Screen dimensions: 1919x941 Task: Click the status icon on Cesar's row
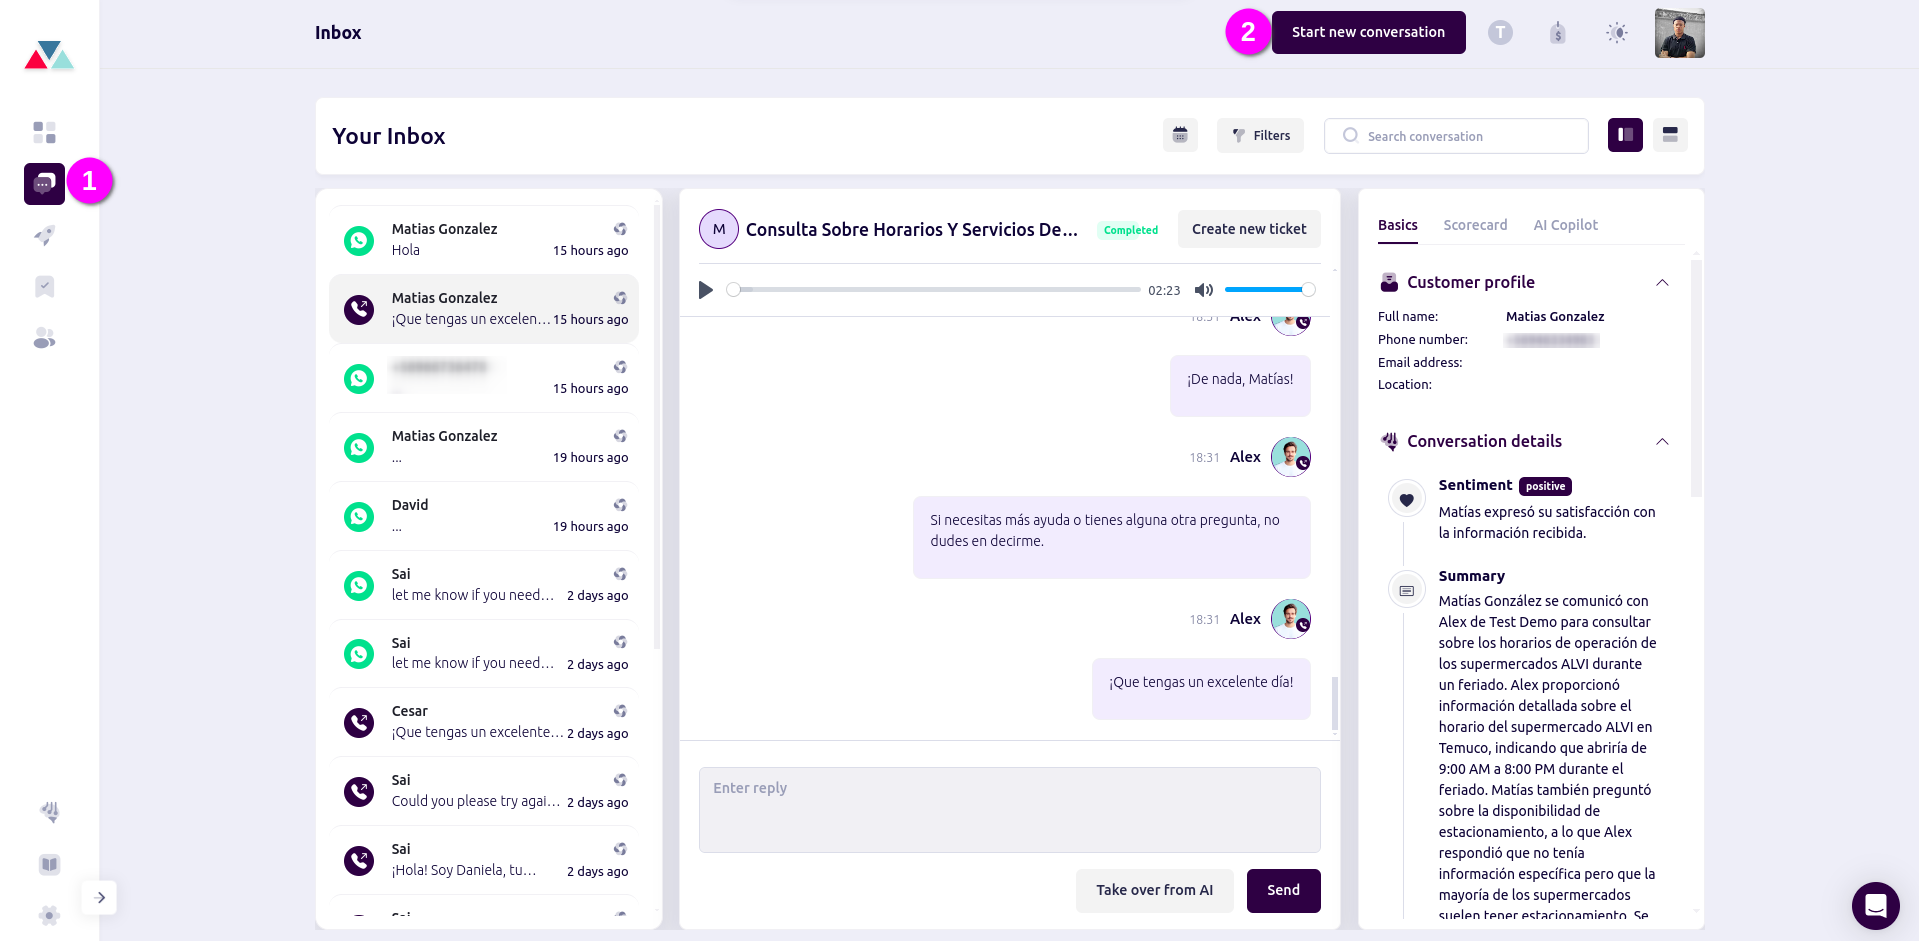pyautogui.click(x=620, y=711)
